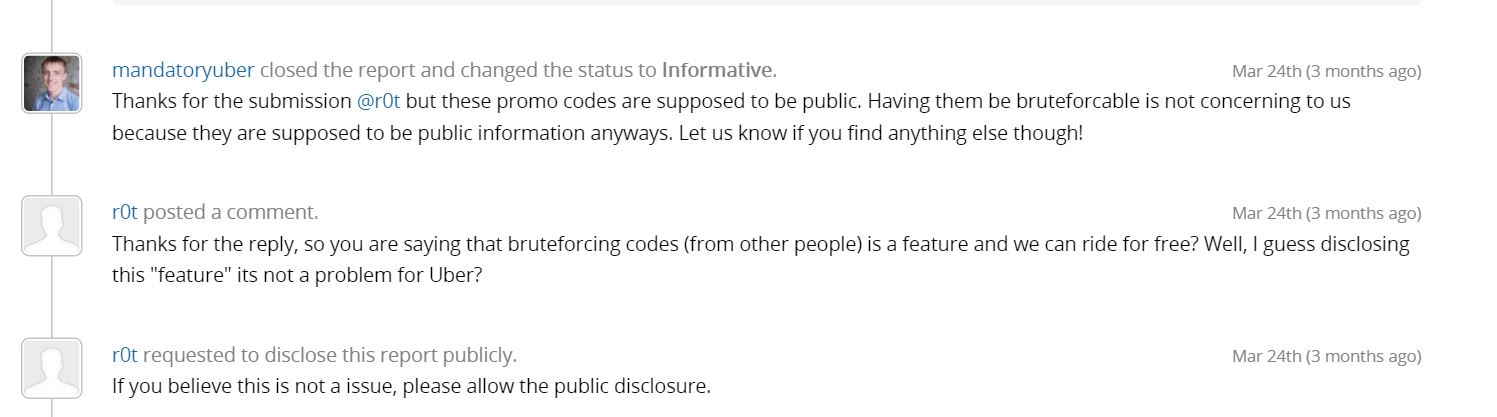
Task: Click the 'Thanks for the submission' reply text
Action: pos(232,101)
